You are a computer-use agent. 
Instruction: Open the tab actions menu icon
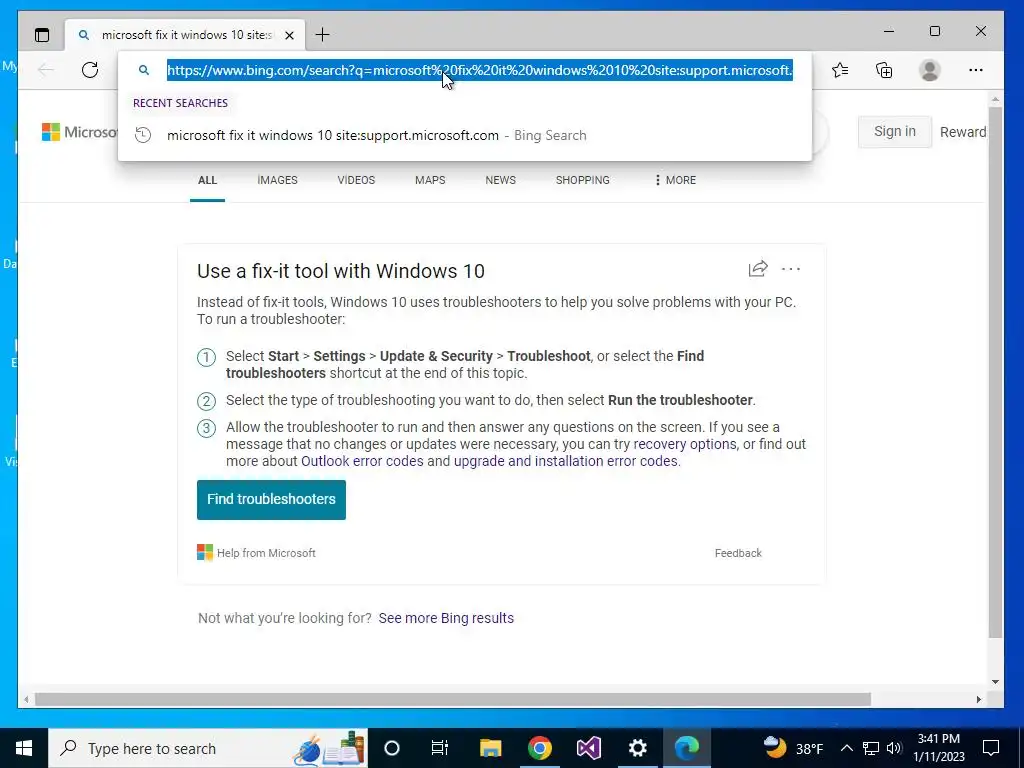tap(42, 35)
